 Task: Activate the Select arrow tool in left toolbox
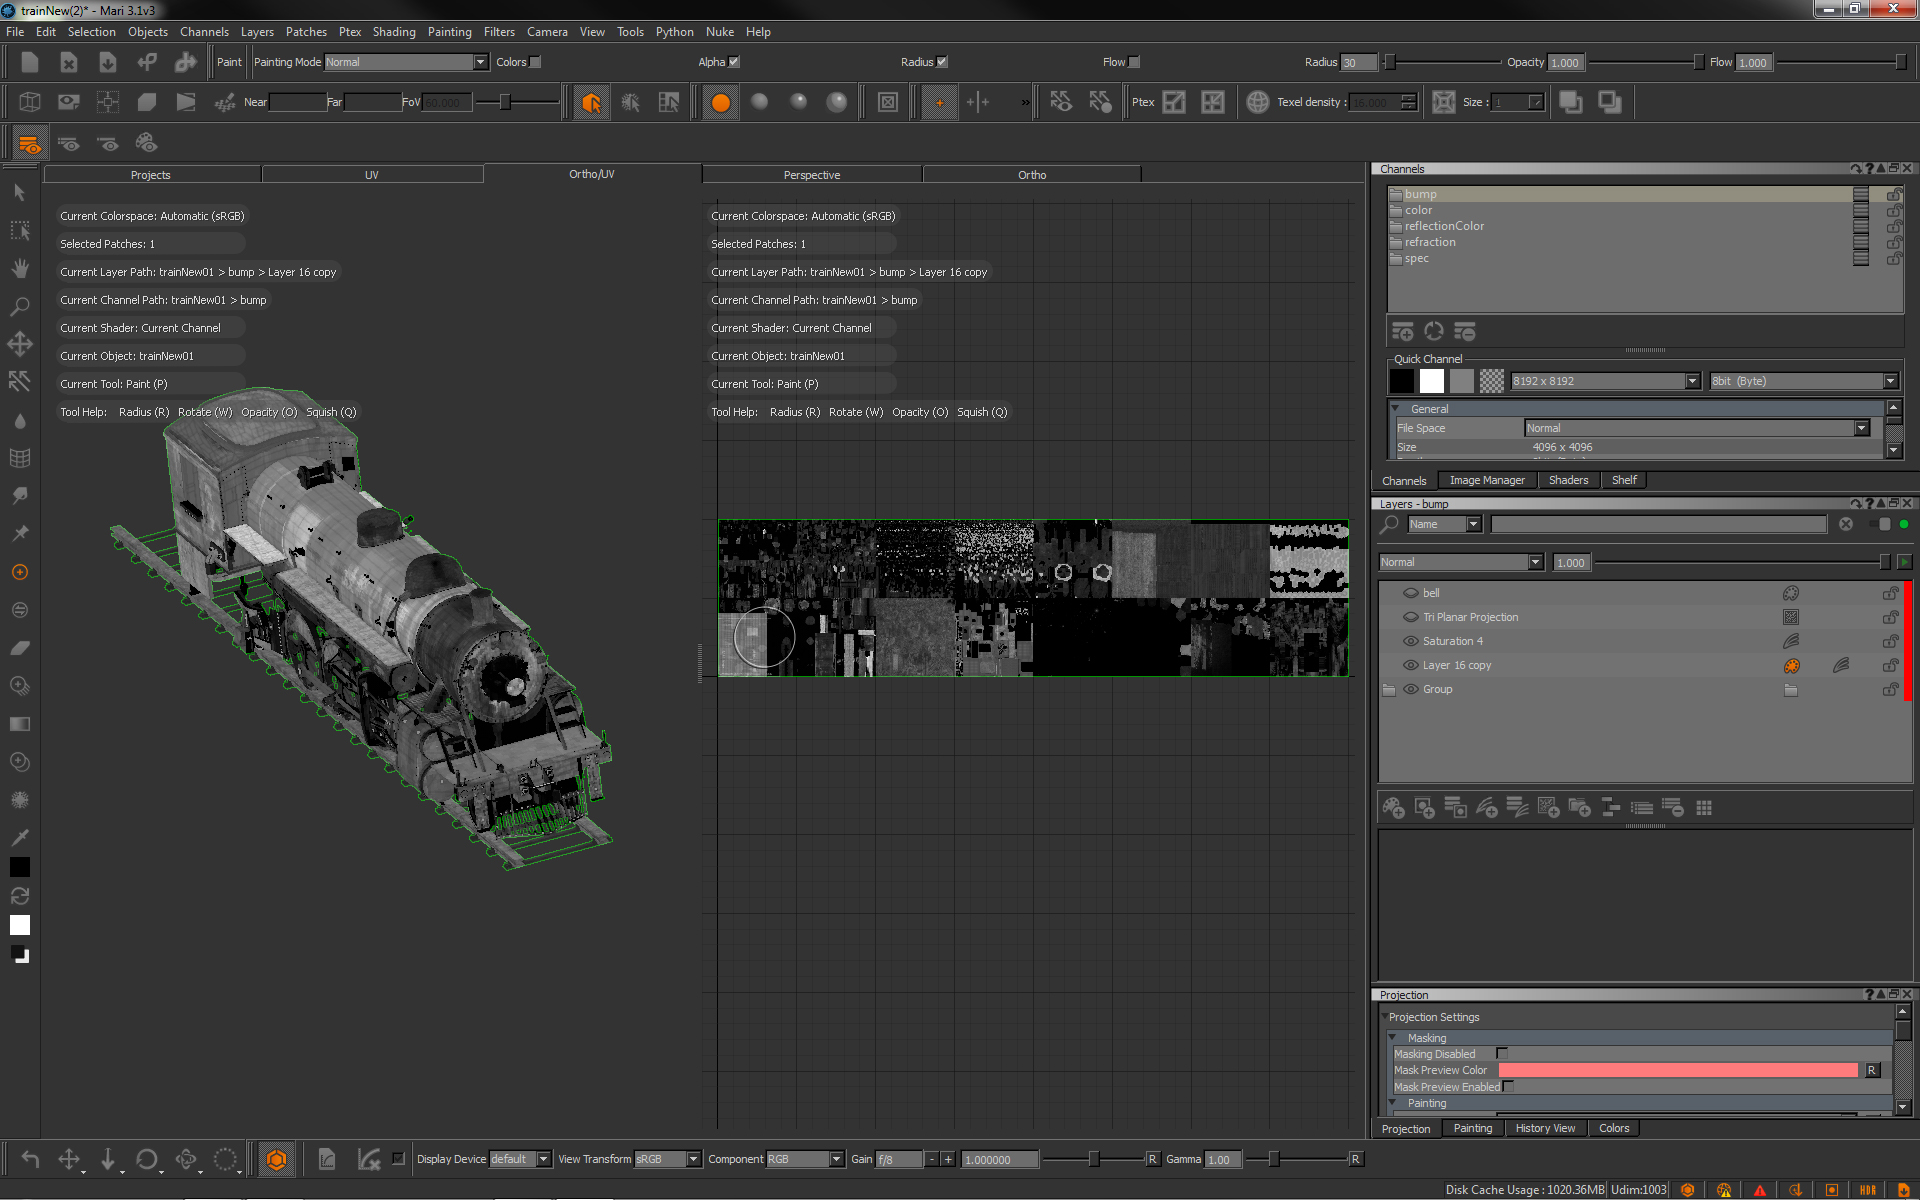[x=19, y=192]
